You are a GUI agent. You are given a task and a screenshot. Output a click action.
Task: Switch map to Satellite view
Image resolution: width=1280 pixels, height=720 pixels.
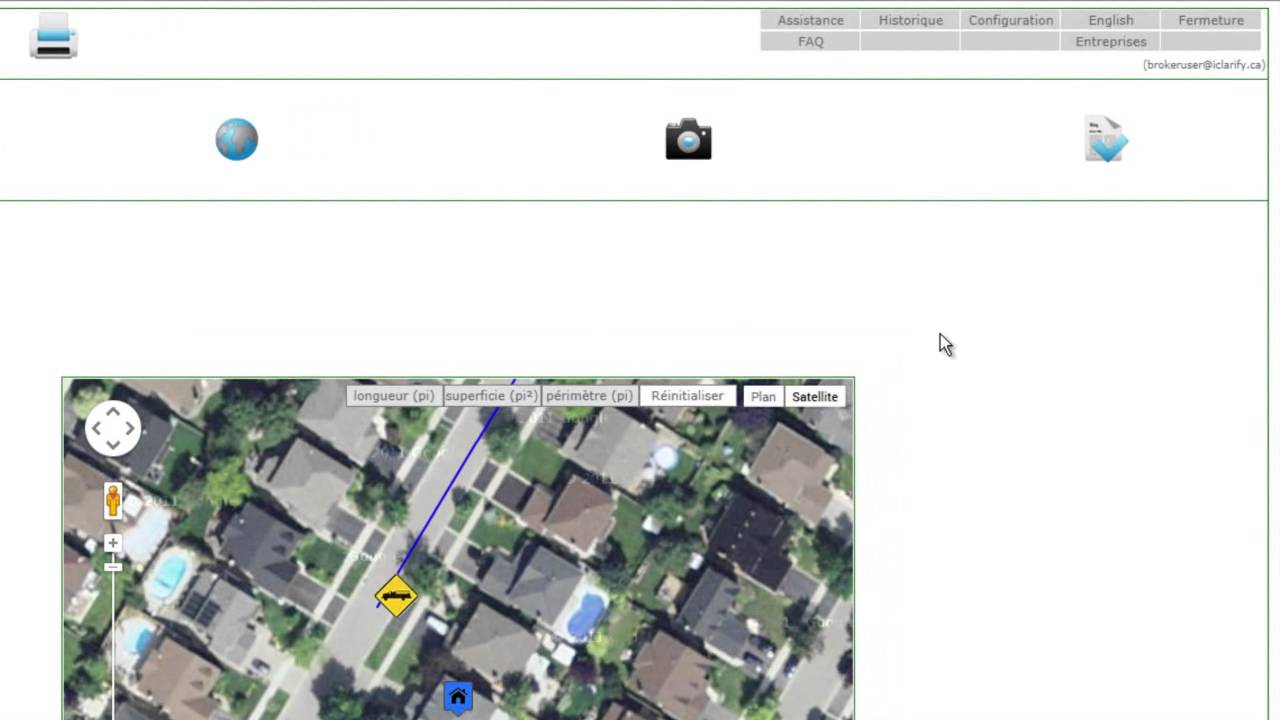815,397
